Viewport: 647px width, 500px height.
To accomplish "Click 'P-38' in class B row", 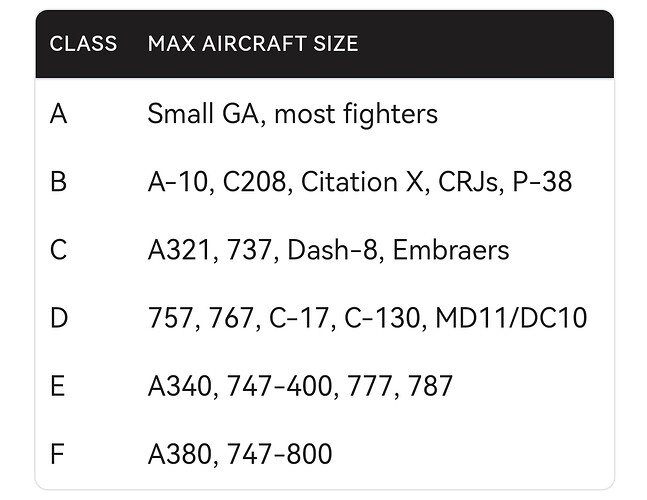I will [542, 182].
